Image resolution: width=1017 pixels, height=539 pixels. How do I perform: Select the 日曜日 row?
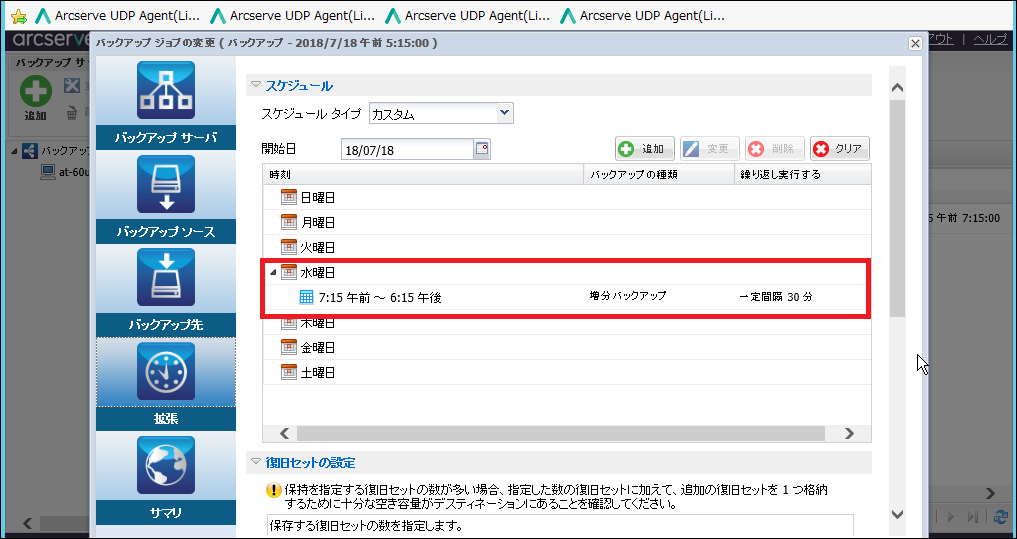pyautogui.click(x=566, y=197)
